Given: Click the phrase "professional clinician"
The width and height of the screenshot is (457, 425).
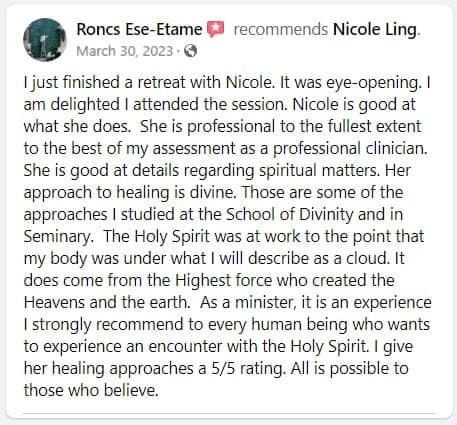Looking at the screenshot, I should (x=349, y=149).
